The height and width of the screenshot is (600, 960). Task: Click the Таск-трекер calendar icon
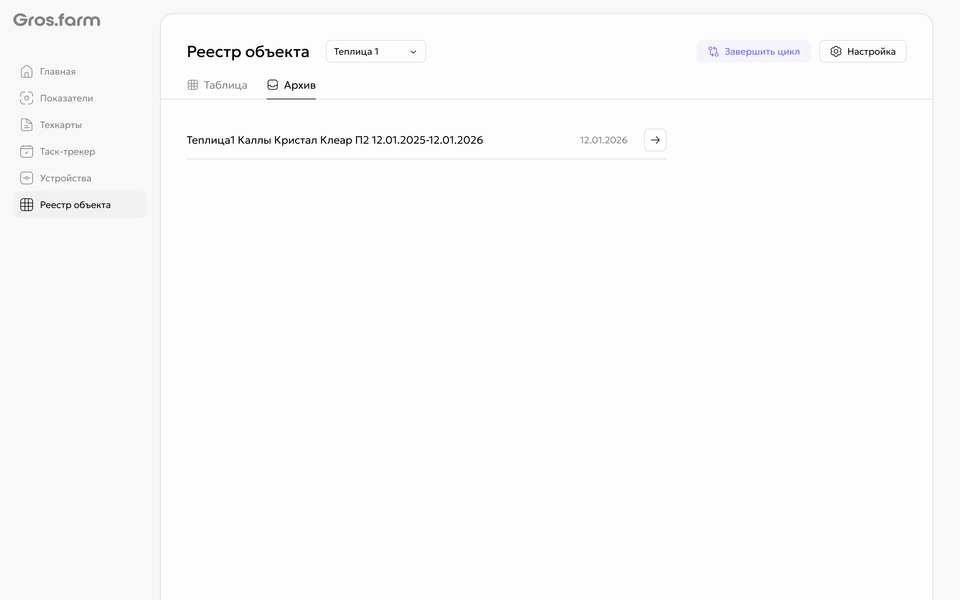point(26,151)
